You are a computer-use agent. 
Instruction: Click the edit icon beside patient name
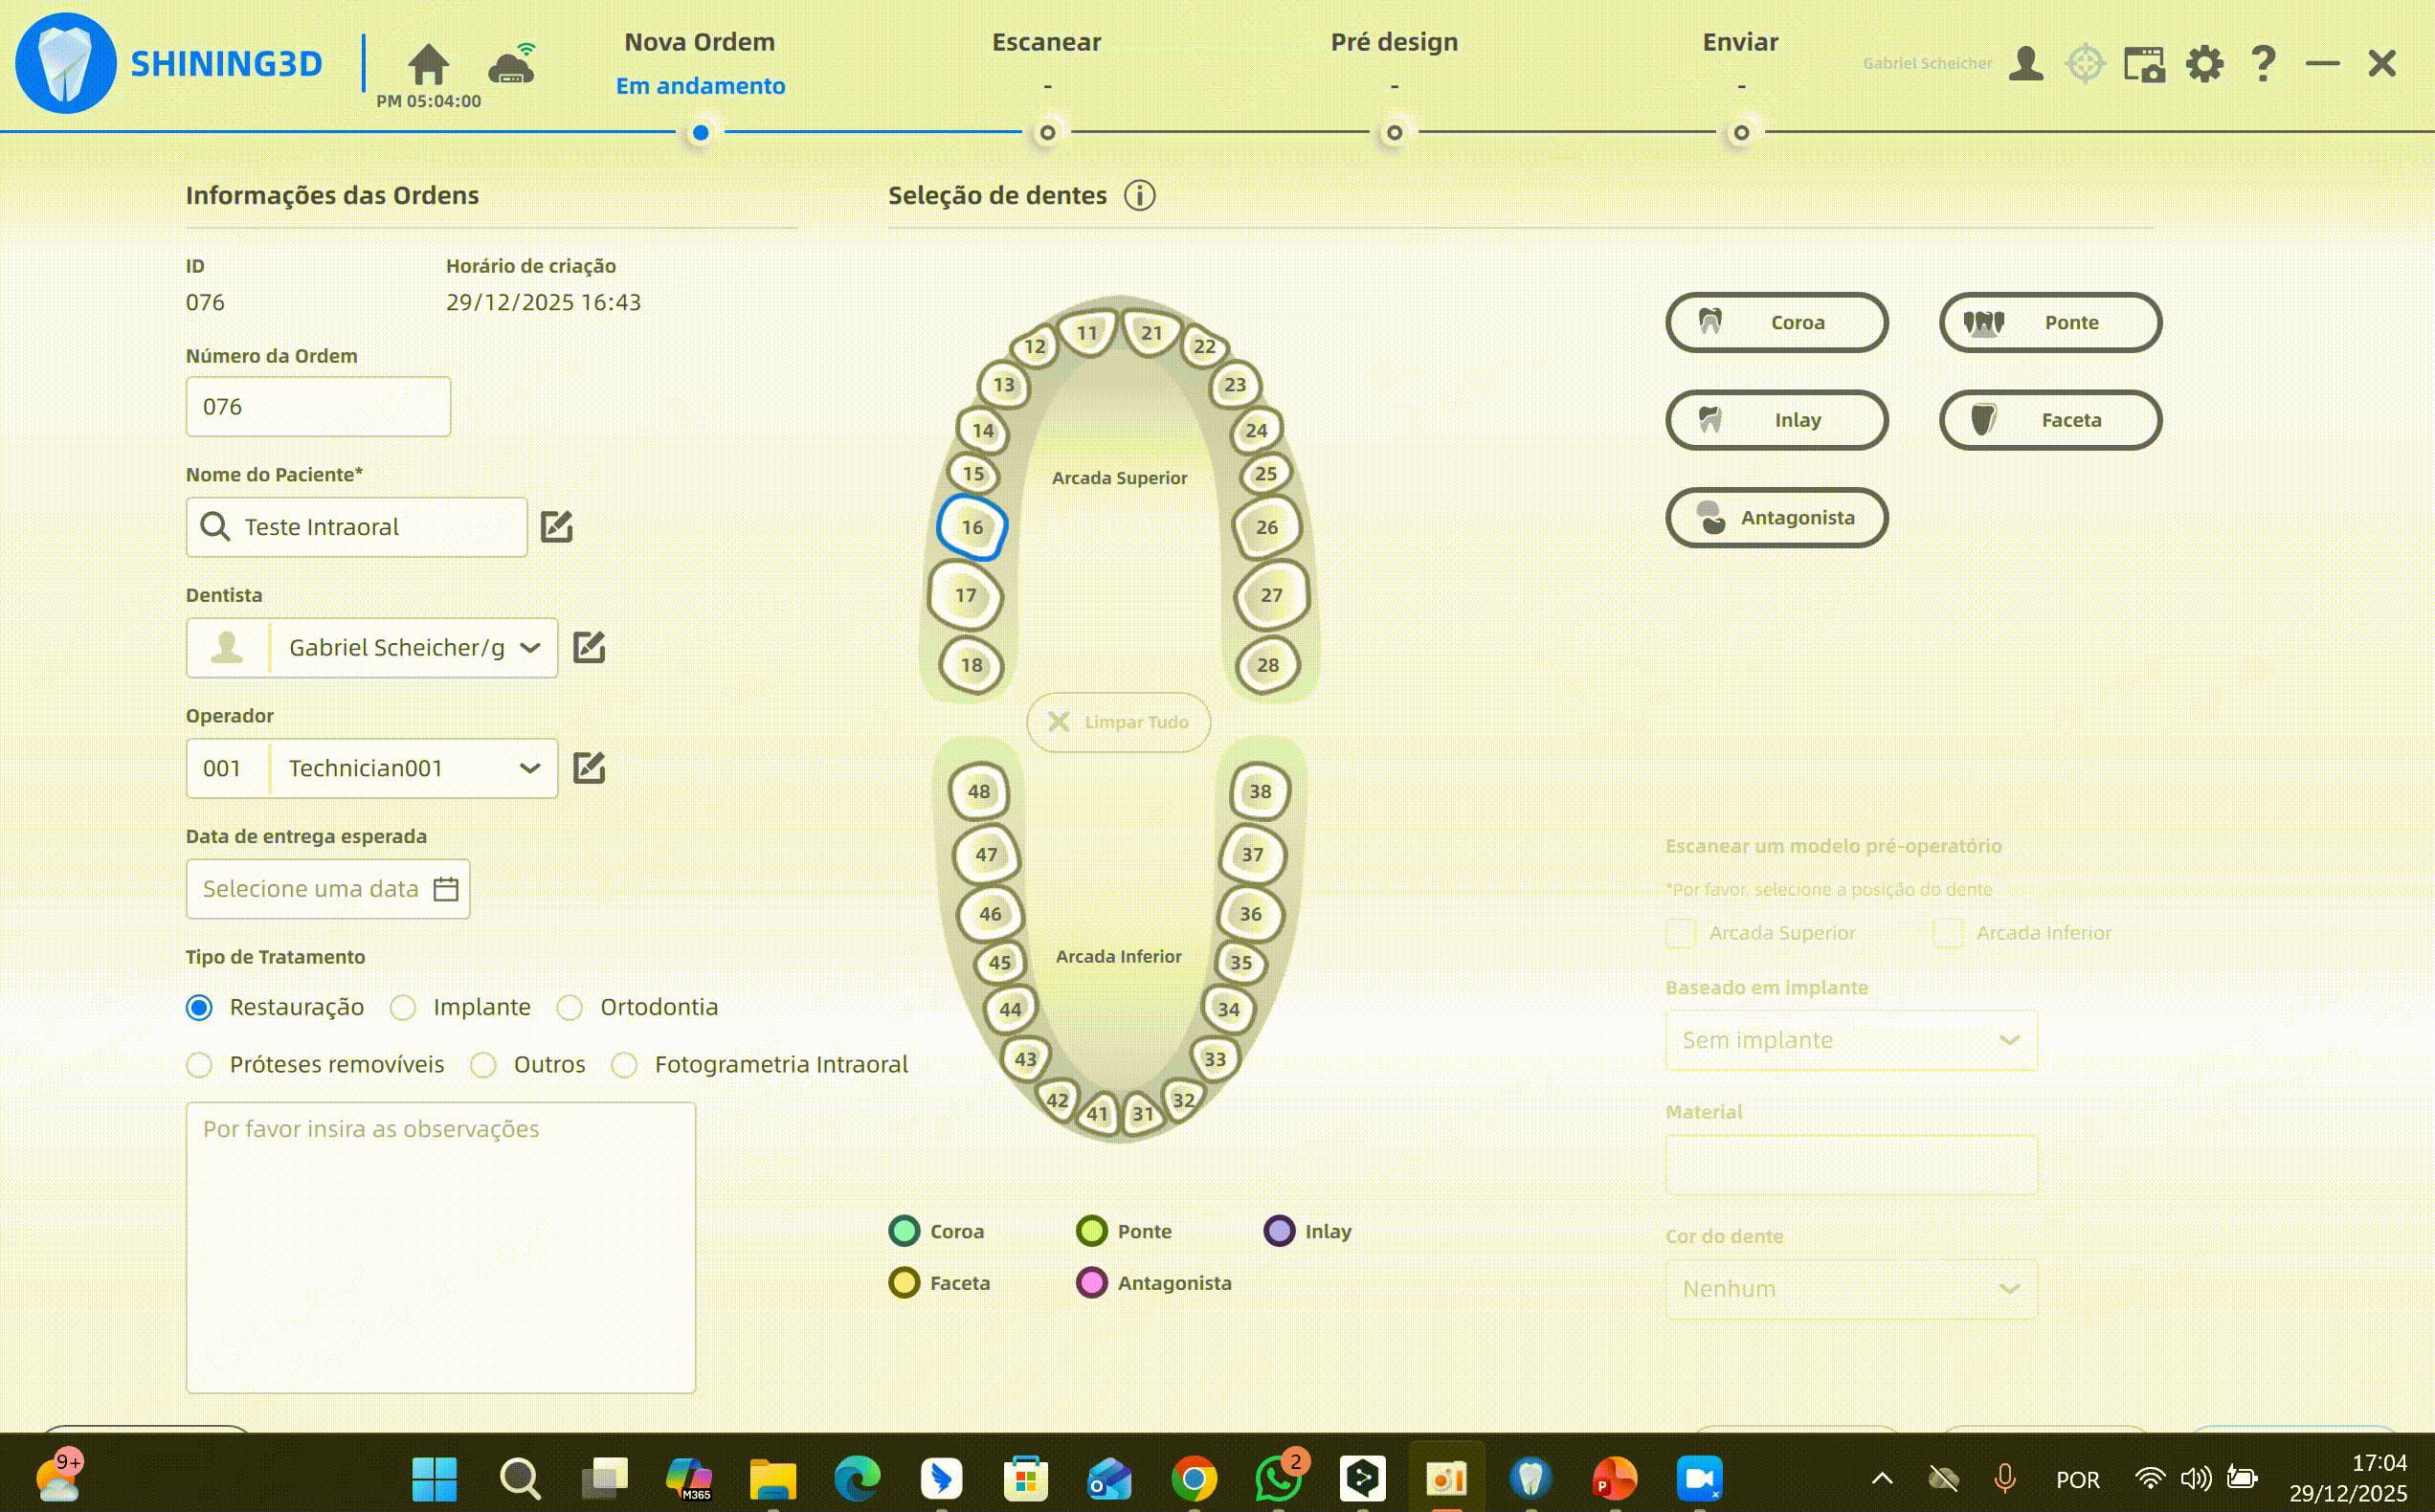(556, 527)
